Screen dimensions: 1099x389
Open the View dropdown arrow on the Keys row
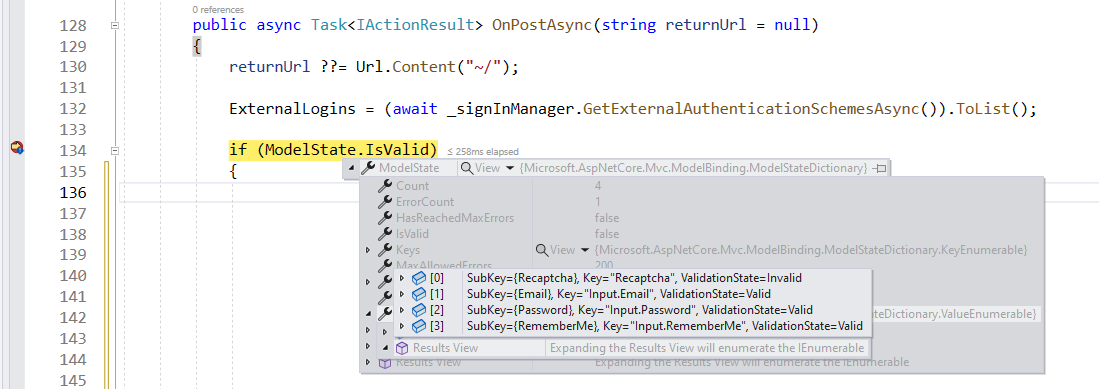click(x=585, y=250)
